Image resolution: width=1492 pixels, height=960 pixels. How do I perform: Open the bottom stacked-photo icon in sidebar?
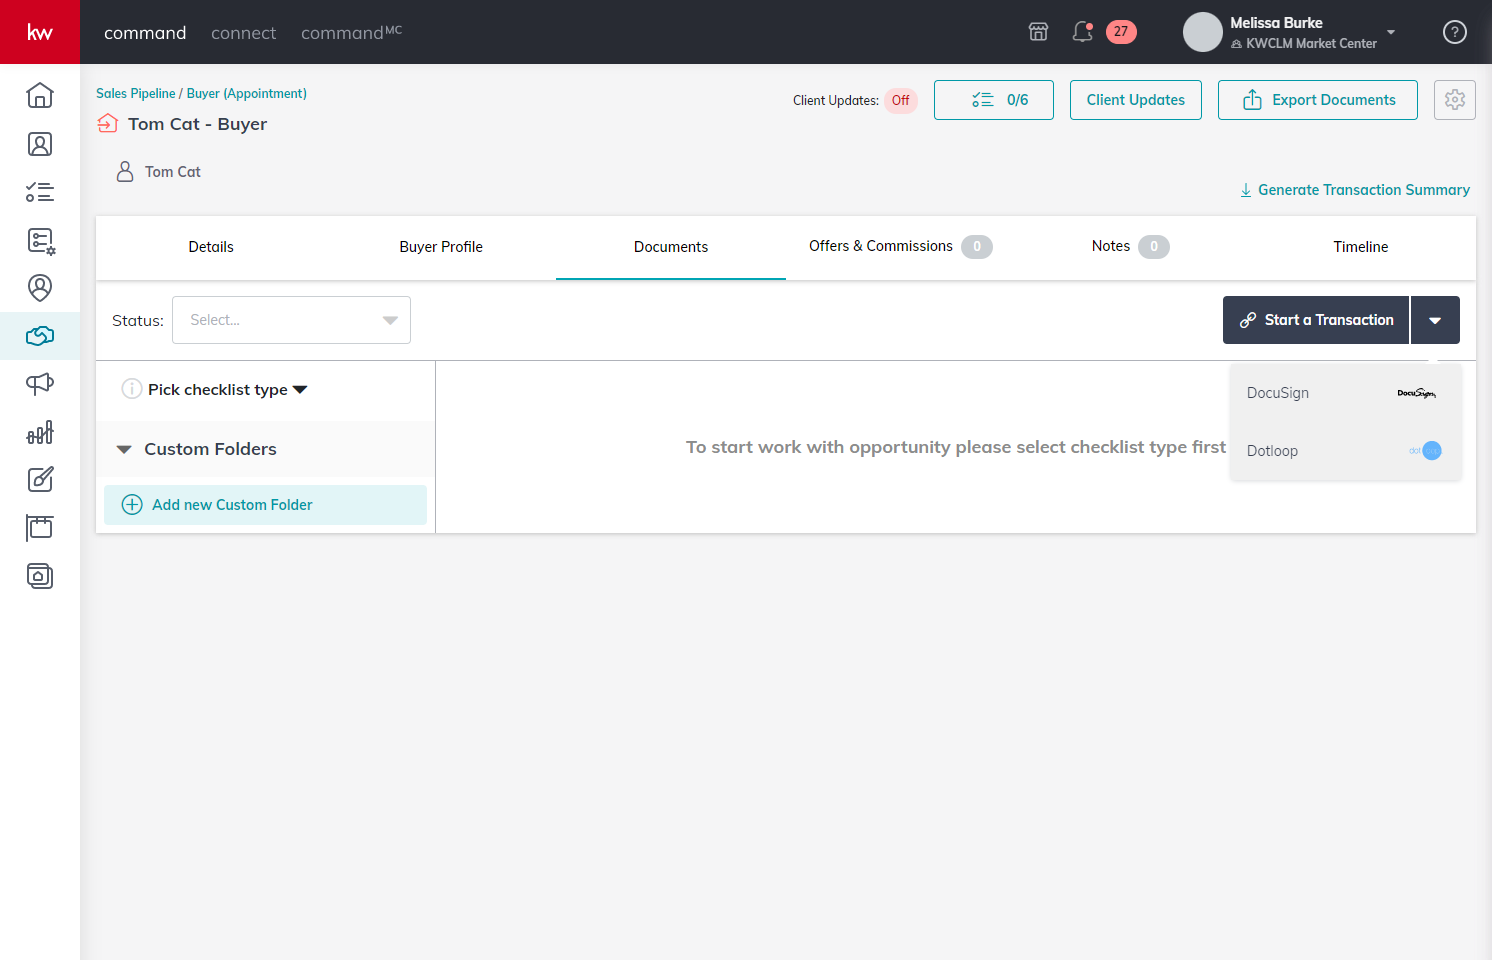40,576
